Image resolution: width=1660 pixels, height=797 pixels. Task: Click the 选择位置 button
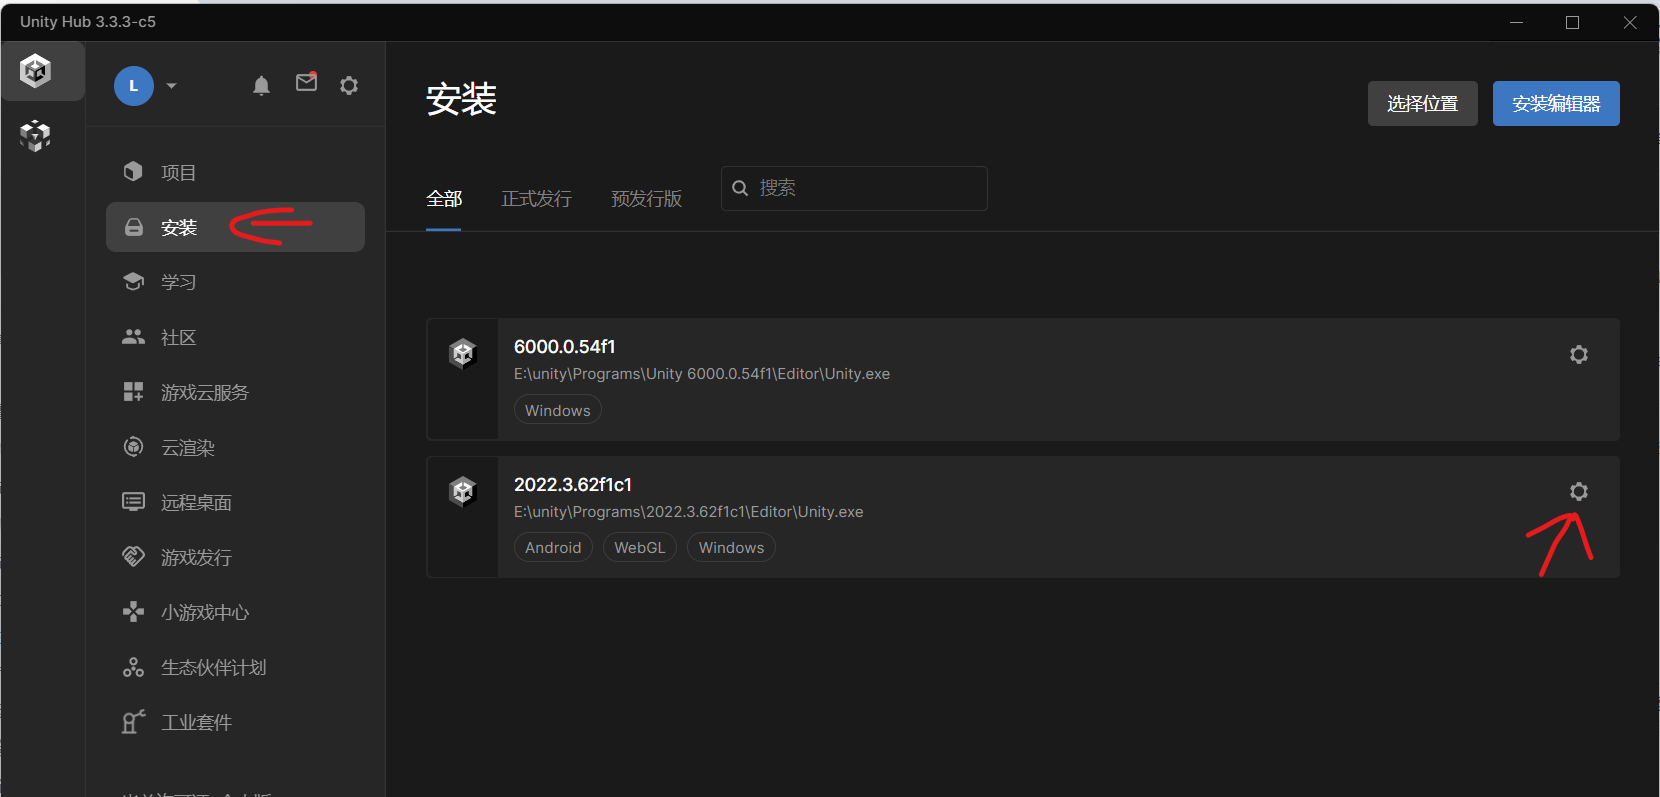1422,104
